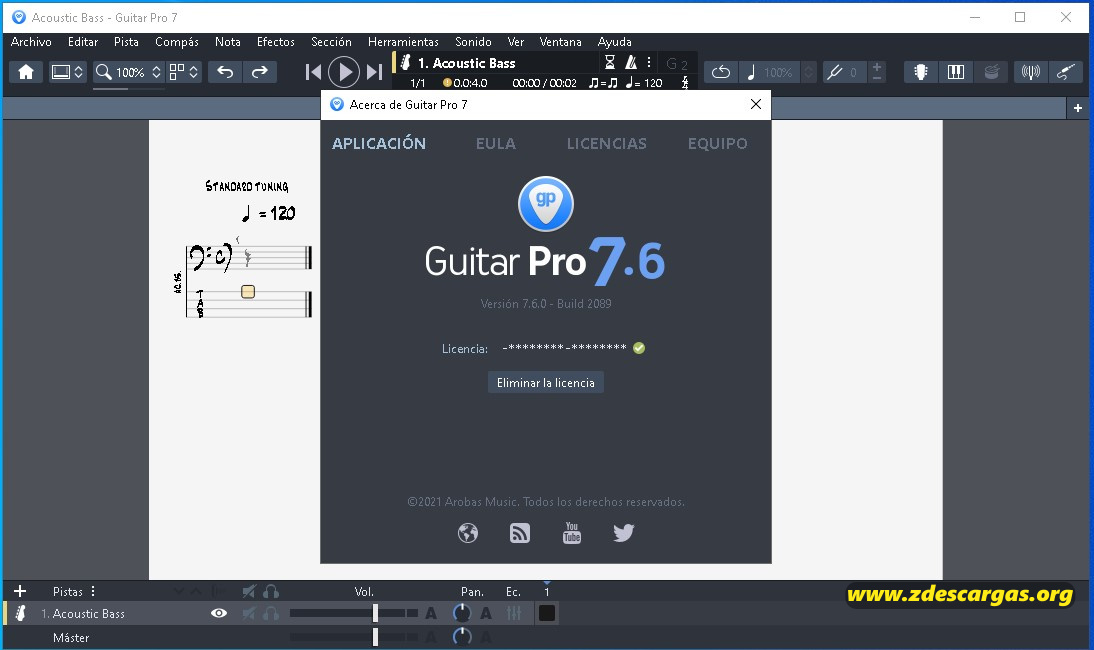This screenshot has width=1094, height=650.
Task: Solo the Acoustic Bass track headphones
Action: pyautogui.click(x=271, y=614)
